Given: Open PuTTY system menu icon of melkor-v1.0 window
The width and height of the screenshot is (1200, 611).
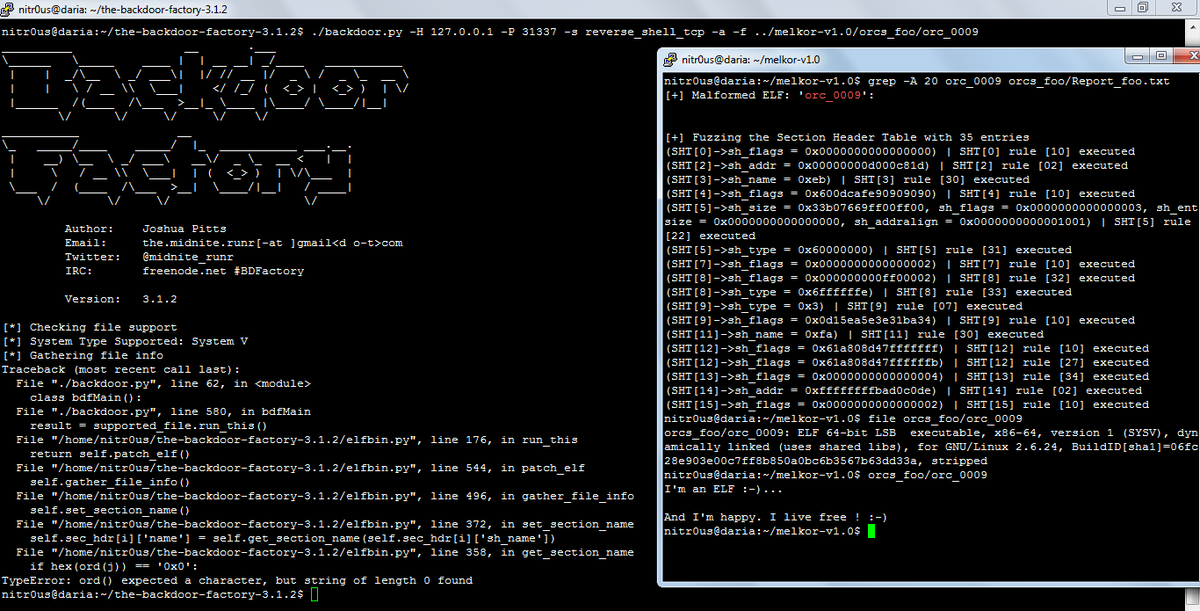Looking at the screenshot, I should [672, 59].
